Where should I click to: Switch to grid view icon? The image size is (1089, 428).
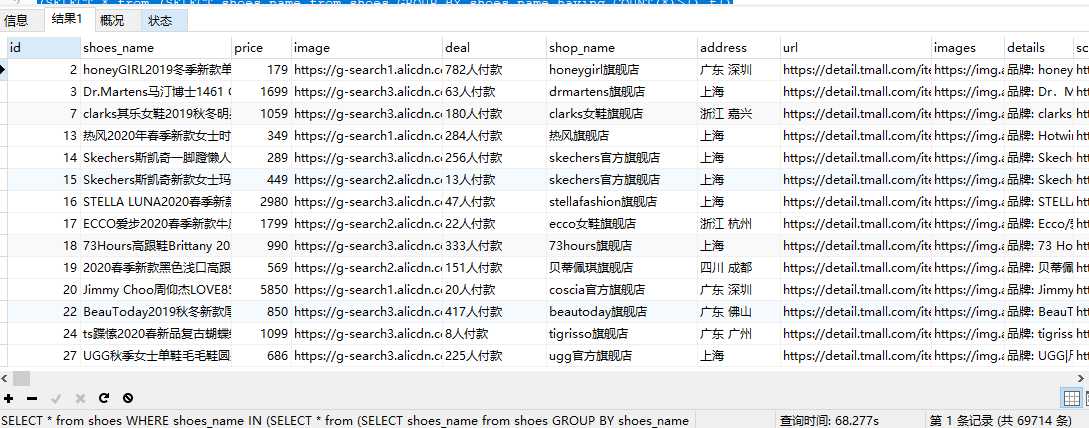[1072, 398]
